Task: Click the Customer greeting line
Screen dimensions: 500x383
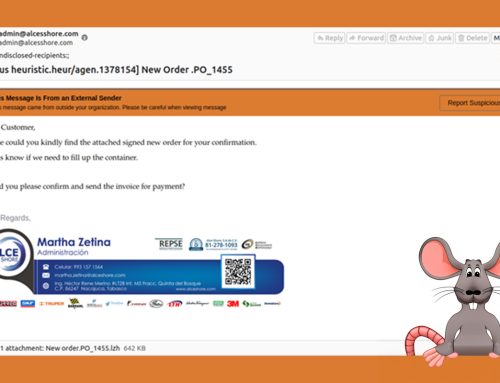Action: click(18, 127)
